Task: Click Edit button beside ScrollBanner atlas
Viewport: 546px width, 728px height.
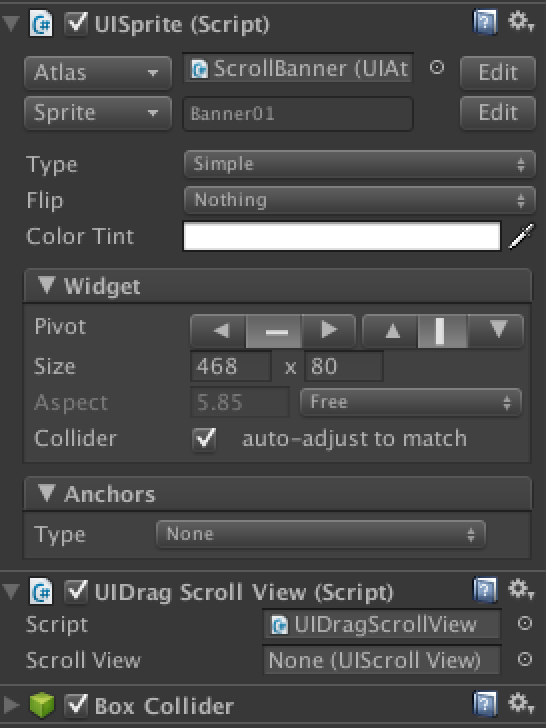Action: pyautogui.click(x=498, y=72)
